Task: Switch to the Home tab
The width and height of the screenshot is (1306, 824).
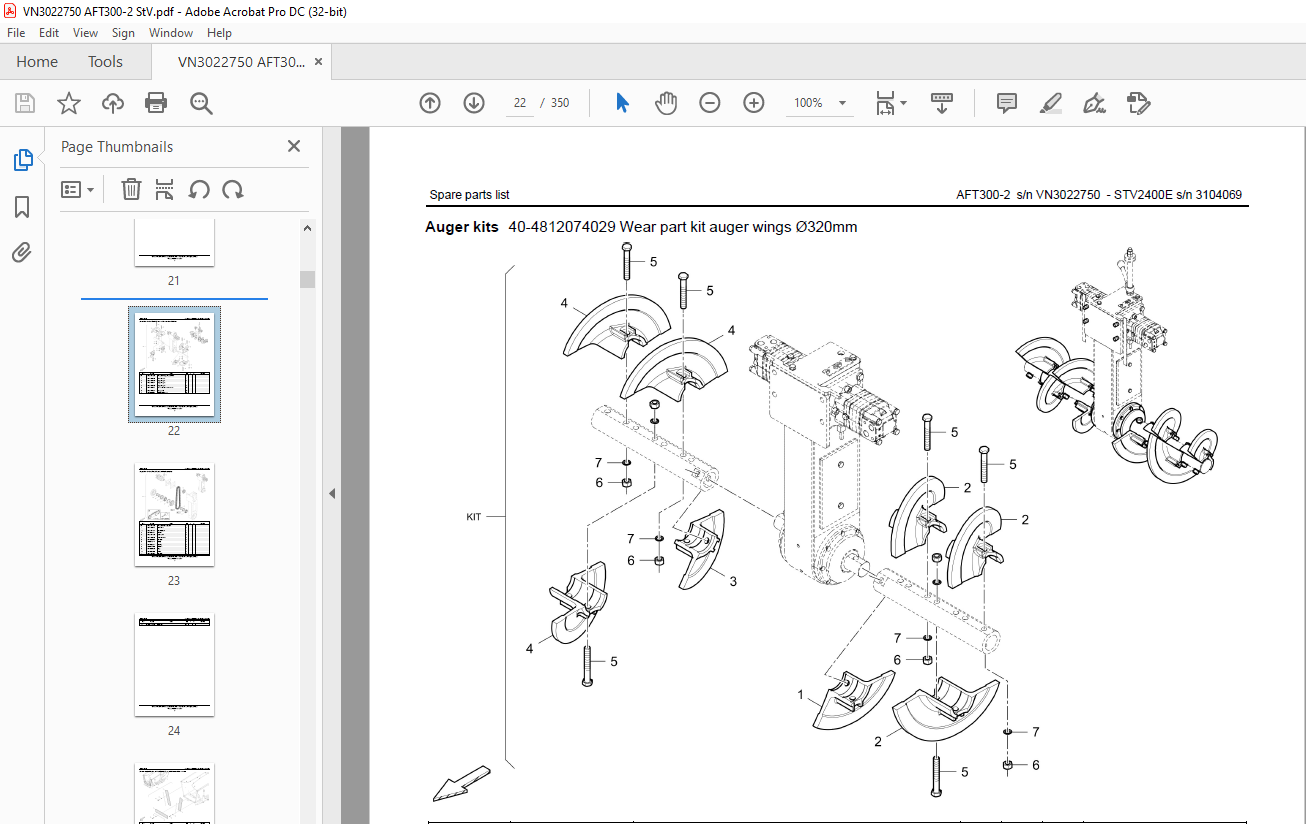Action: (x=37, y=62)
